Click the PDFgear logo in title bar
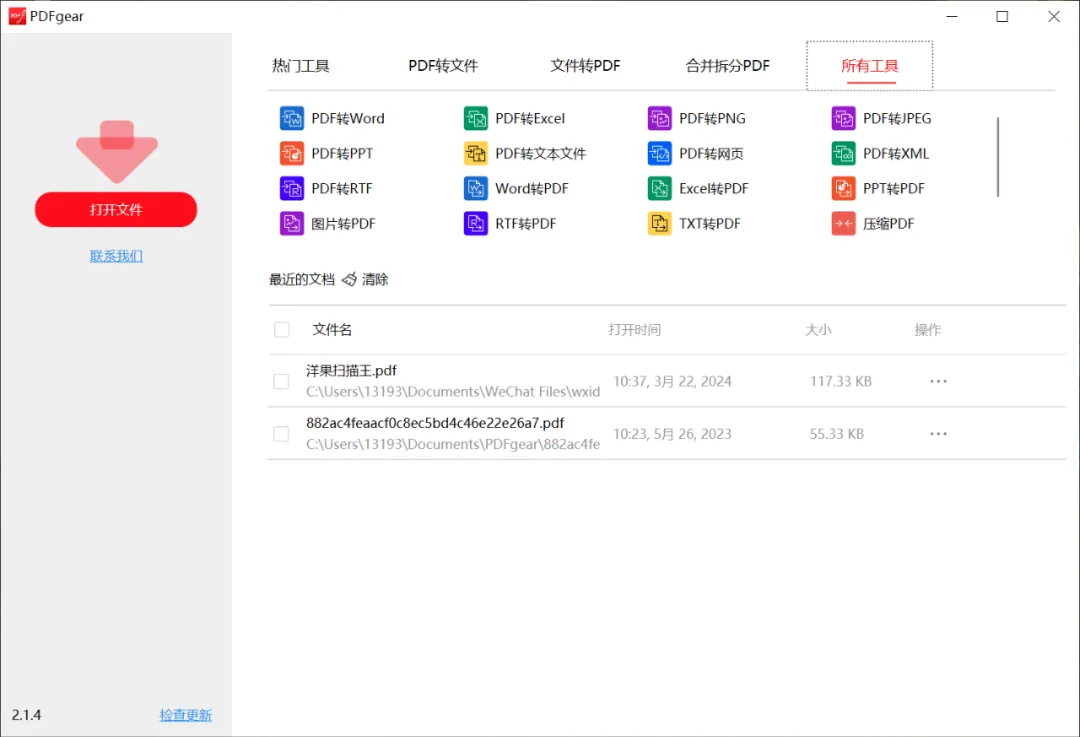Screen dimensions: 1080x737 pyautogui.click(x=17, y=16)
